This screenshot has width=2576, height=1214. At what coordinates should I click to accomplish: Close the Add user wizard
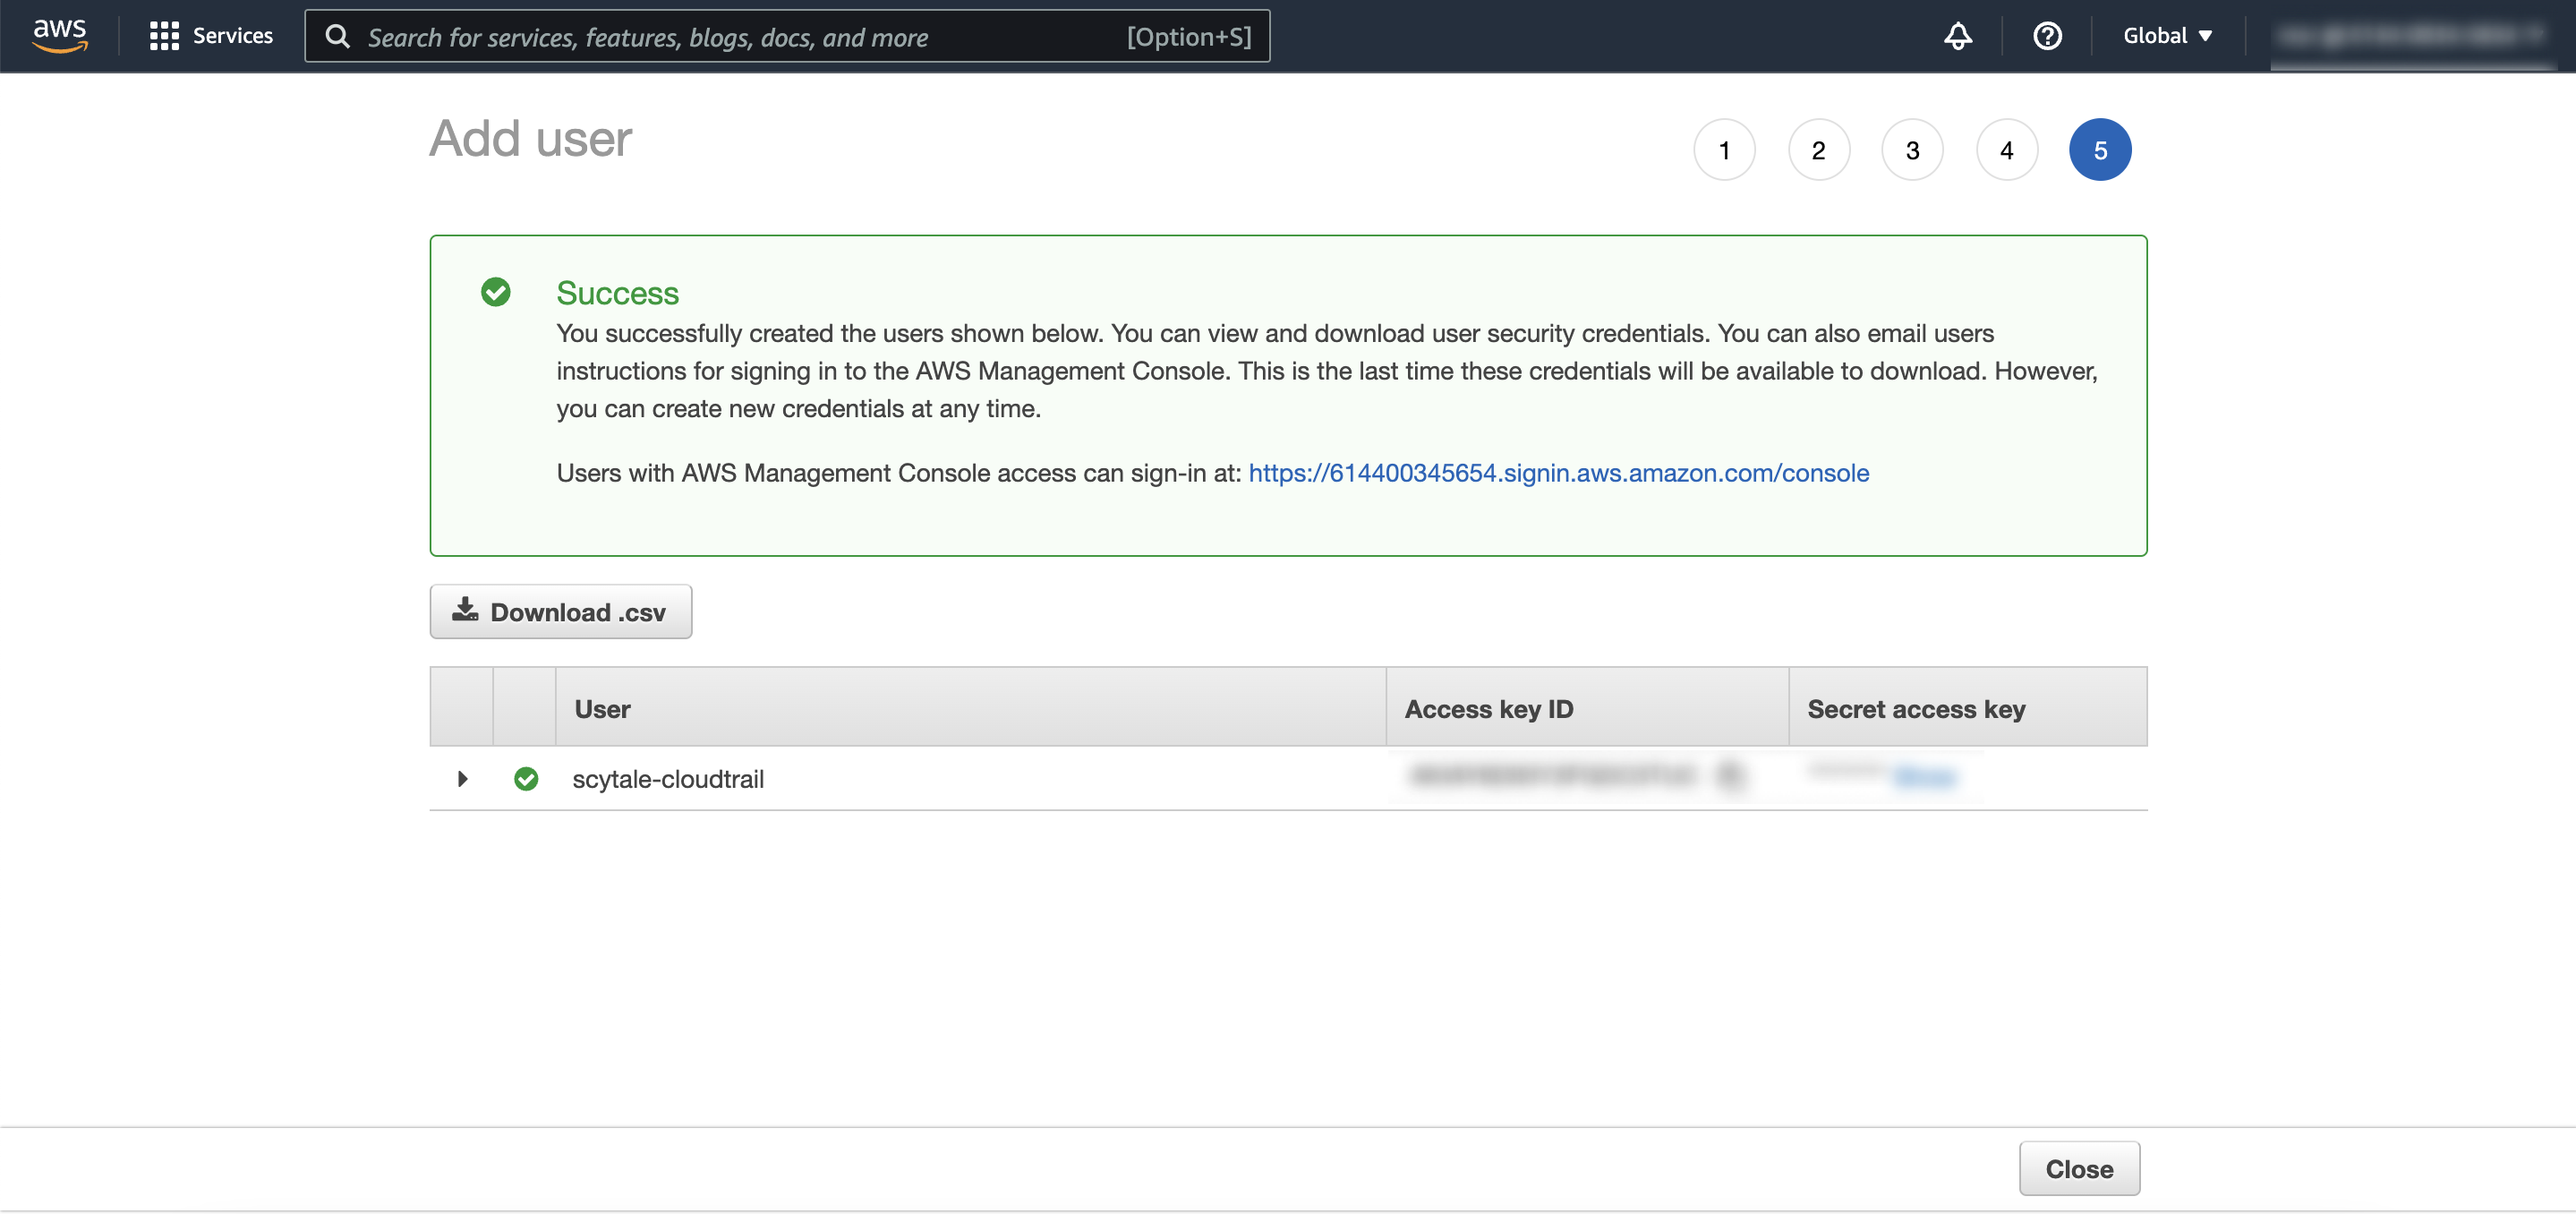click(2079, 1168)
